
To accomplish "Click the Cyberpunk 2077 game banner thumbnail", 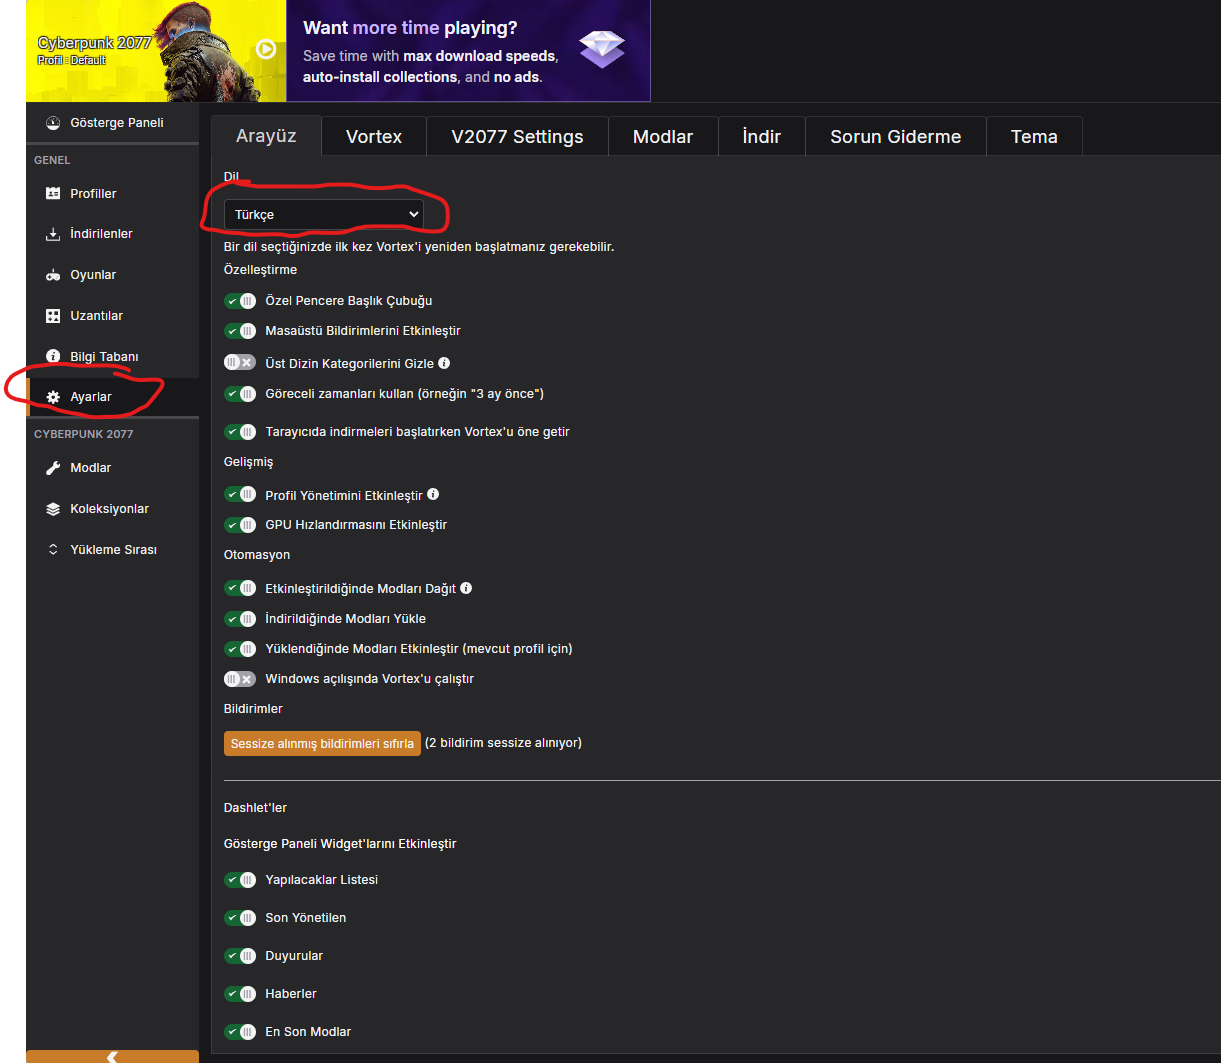I will (156, 50).
